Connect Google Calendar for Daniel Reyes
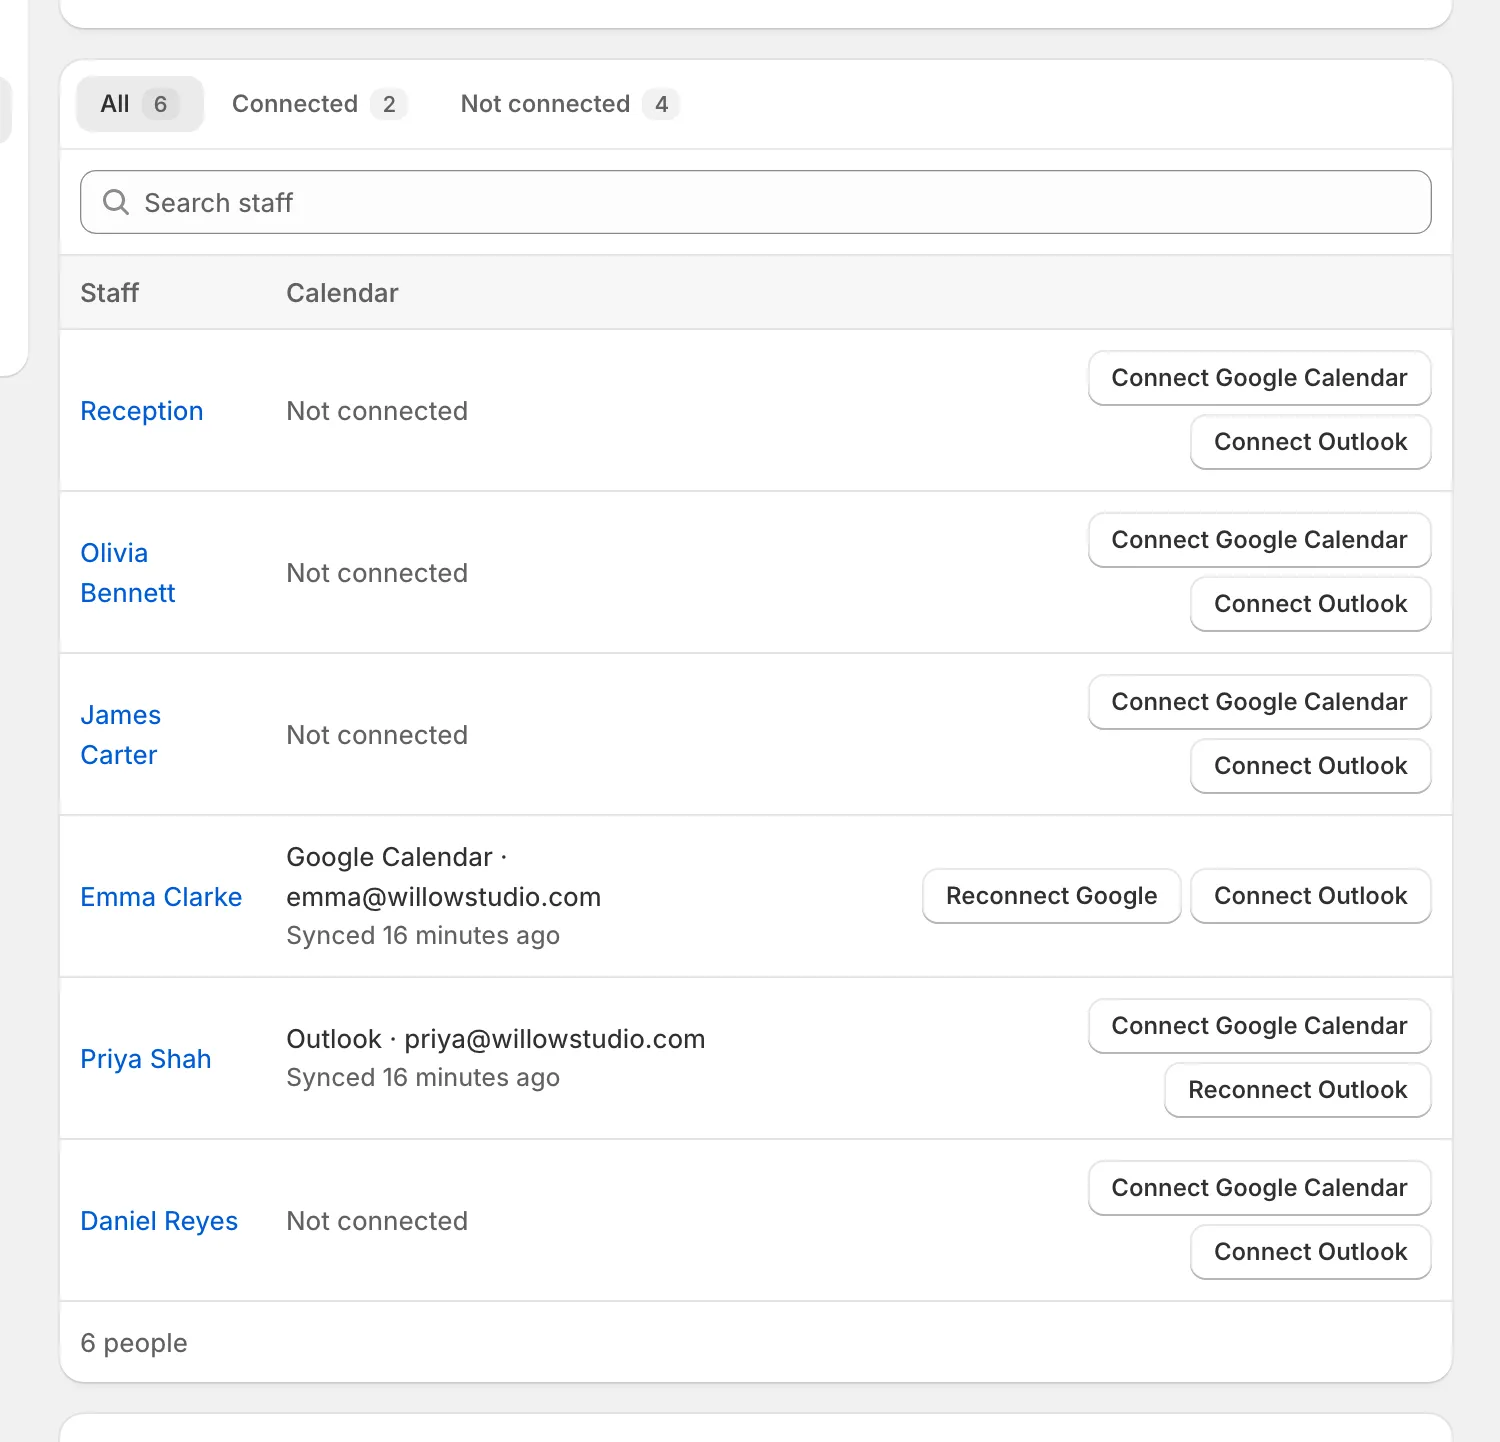 tap(1260, 1188)
